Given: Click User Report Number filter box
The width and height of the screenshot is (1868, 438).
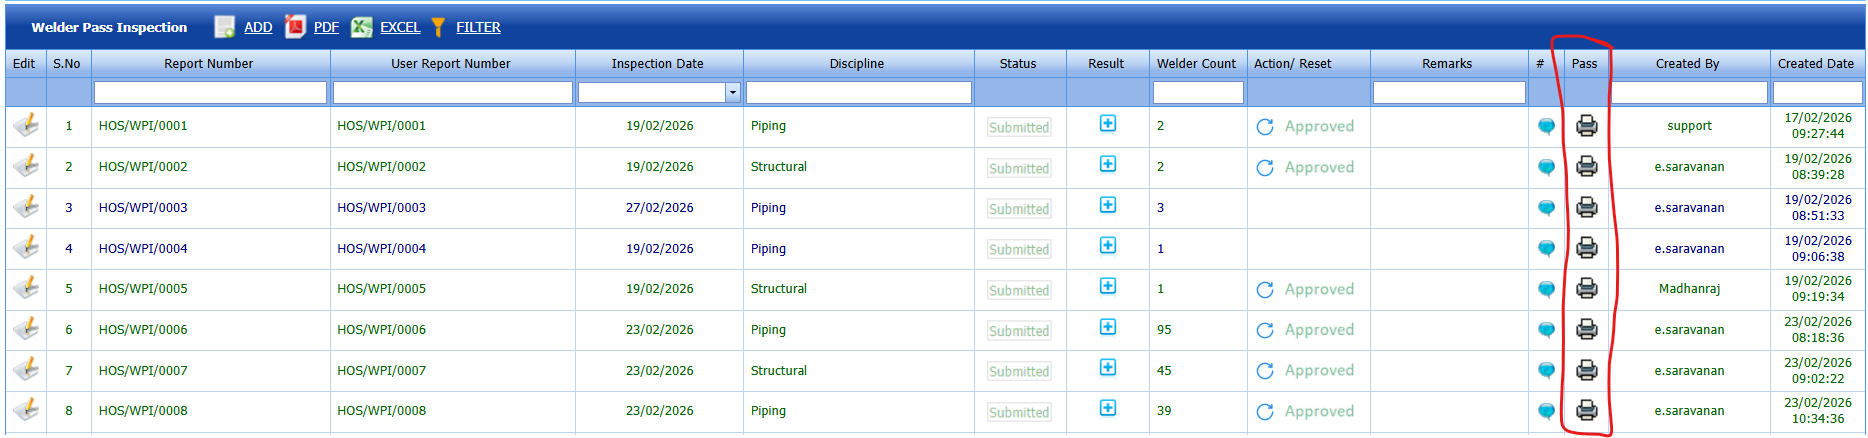Looking at the screenshot, I should coord(452,92).
